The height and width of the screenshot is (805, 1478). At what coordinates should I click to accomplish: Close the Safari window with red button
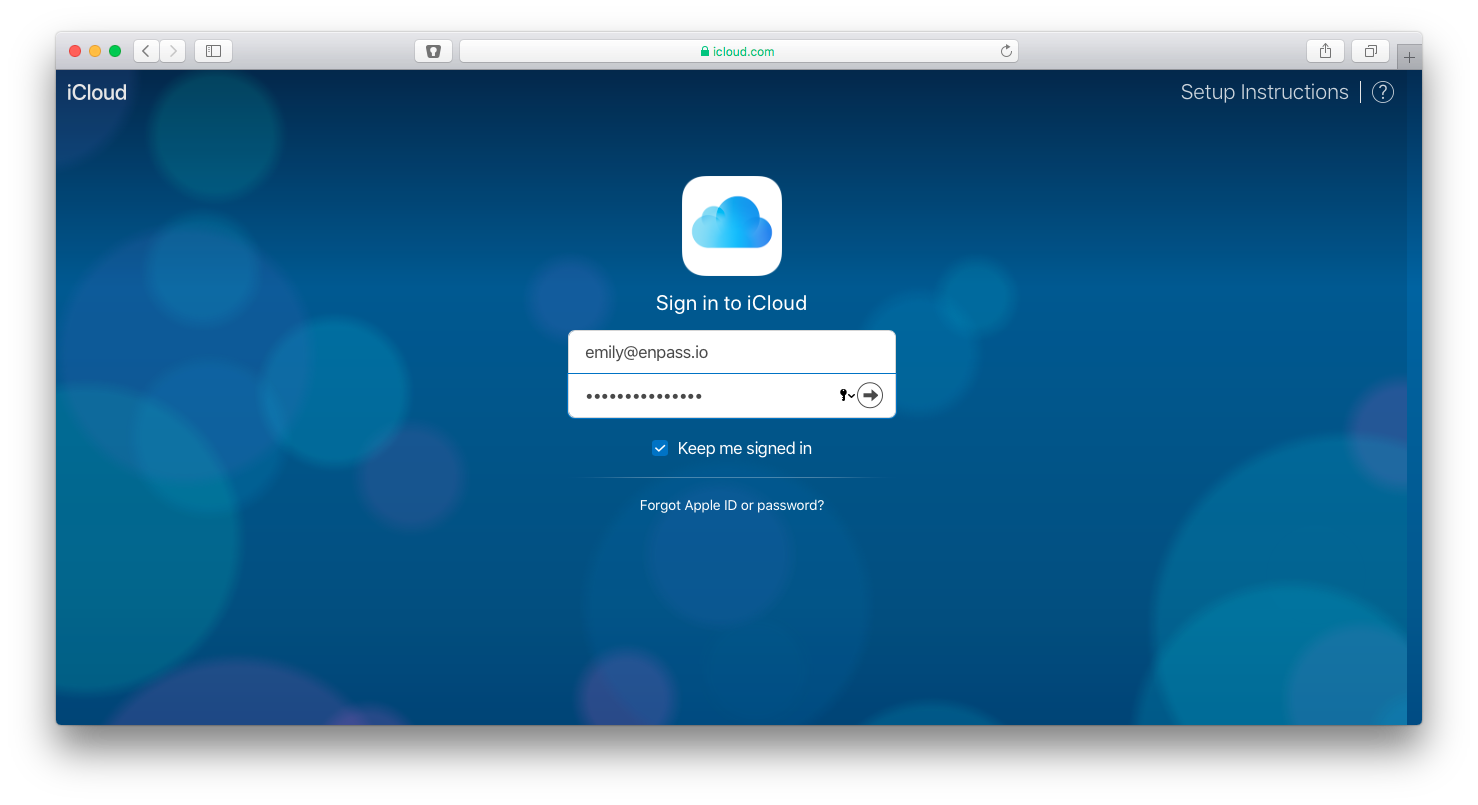coord(75,51)
